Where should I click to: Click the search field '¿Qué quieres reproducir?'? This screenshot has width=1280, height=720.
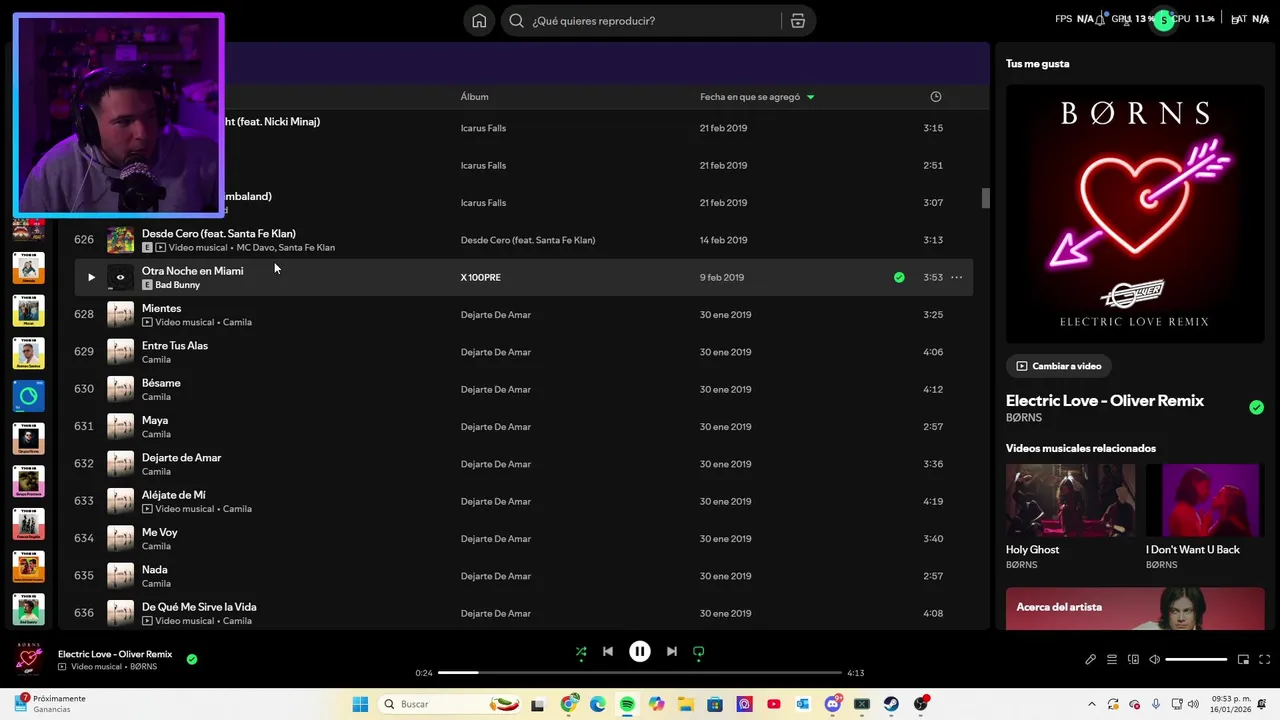tap(640, 21)
